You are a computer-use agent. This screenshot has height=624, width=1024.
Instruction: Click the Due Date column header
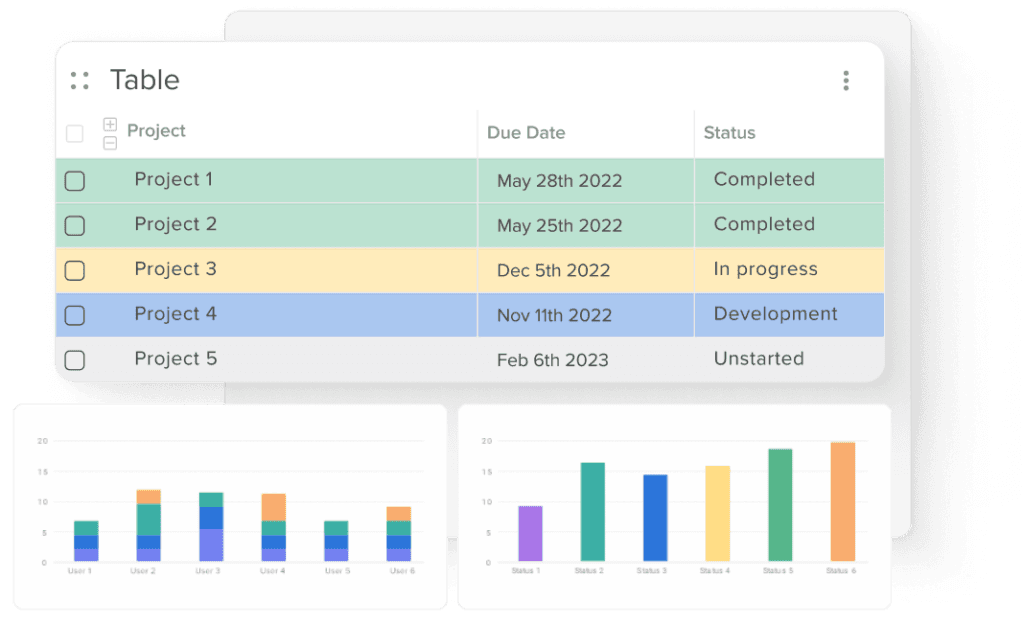pyautogui.click(x=526, y=133)
